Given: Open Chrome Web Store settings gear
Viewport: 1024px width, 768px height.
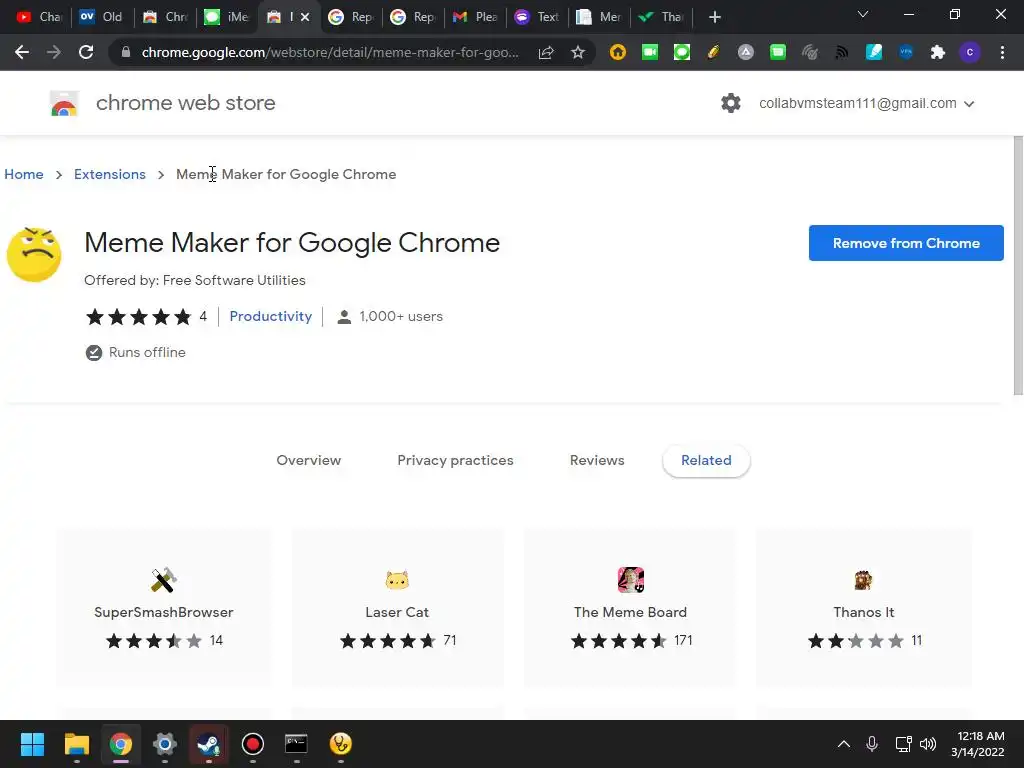Looking at the screenshot, I should click(x=730, y=103).
